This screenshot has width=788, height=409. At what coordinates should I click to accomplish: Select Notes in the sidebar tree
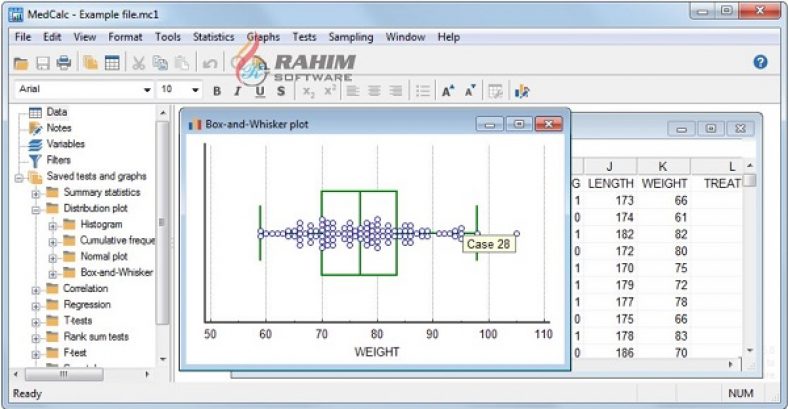59,128
